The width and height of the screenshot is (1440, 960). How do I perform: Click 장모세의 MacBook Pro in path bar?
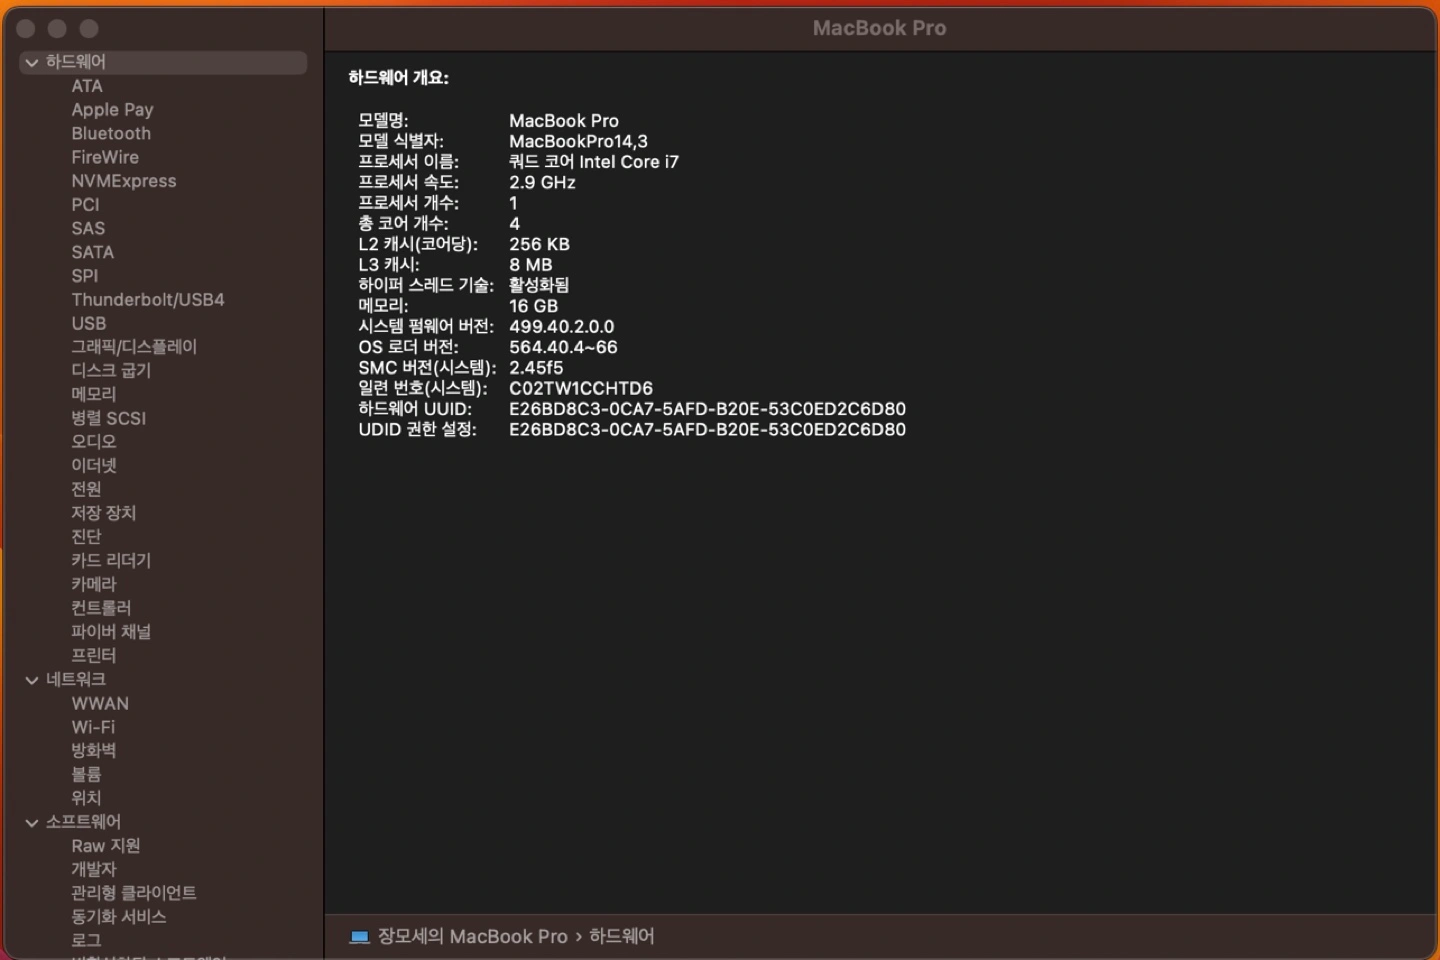click(x=472, y=937)
